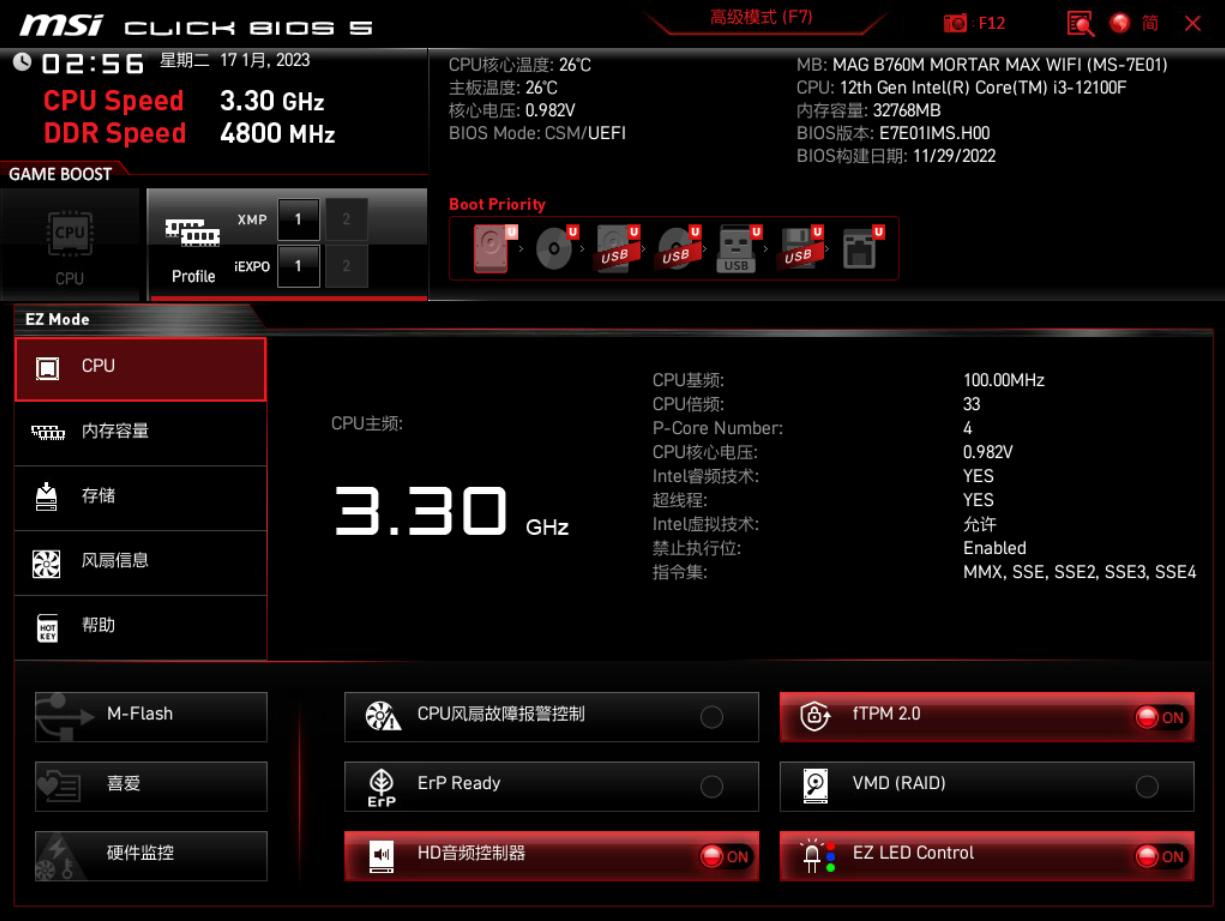Click the EZ LED Control bulb icon
The height and width of the screenshot is (921, 1225).
click(814, 855)
